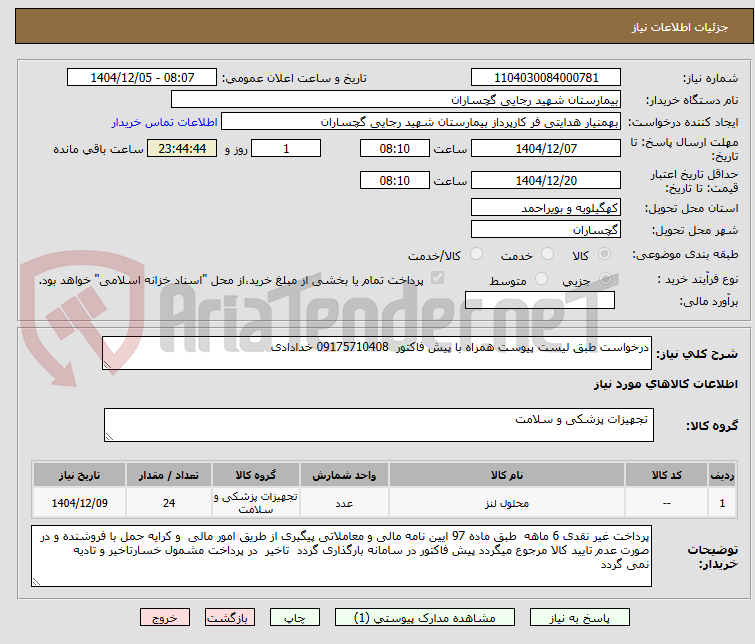Click the نام کالا column header
This screenshot has height=644, width=755.
coord(507,475)
